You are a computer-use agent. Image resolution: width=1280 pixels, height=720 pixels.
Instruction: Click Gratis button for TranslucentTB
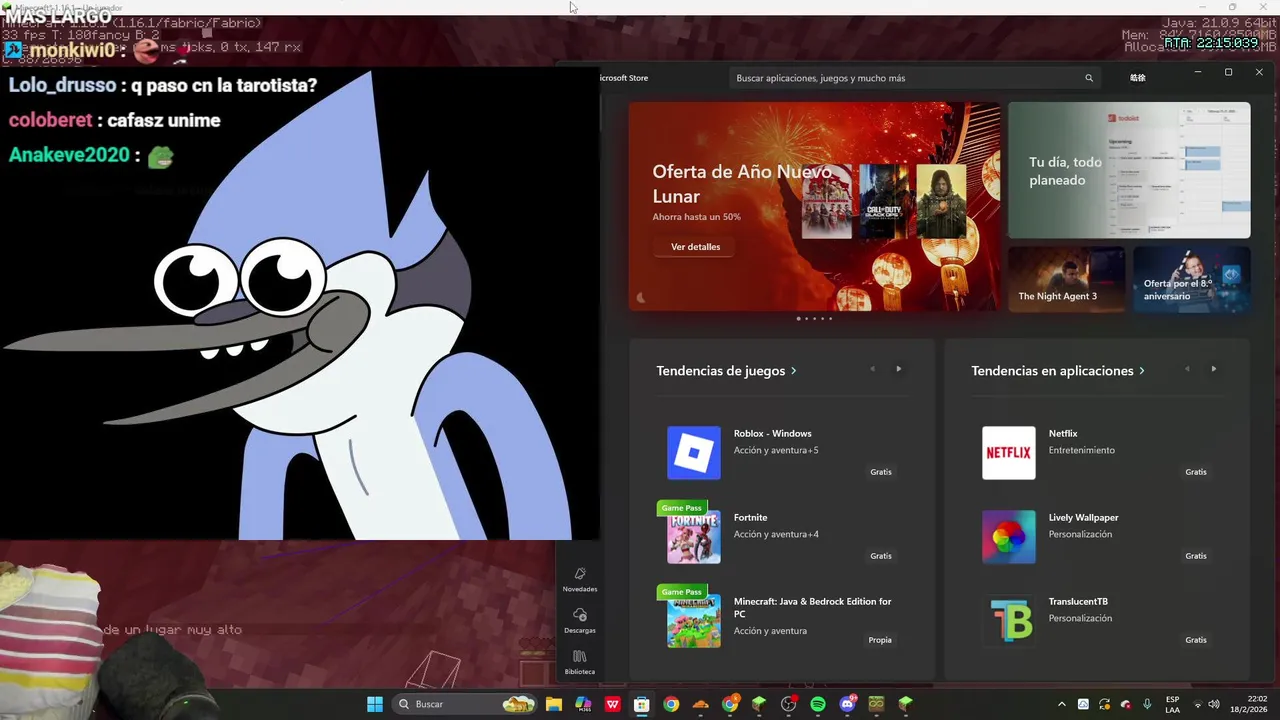pos(1196,640)
